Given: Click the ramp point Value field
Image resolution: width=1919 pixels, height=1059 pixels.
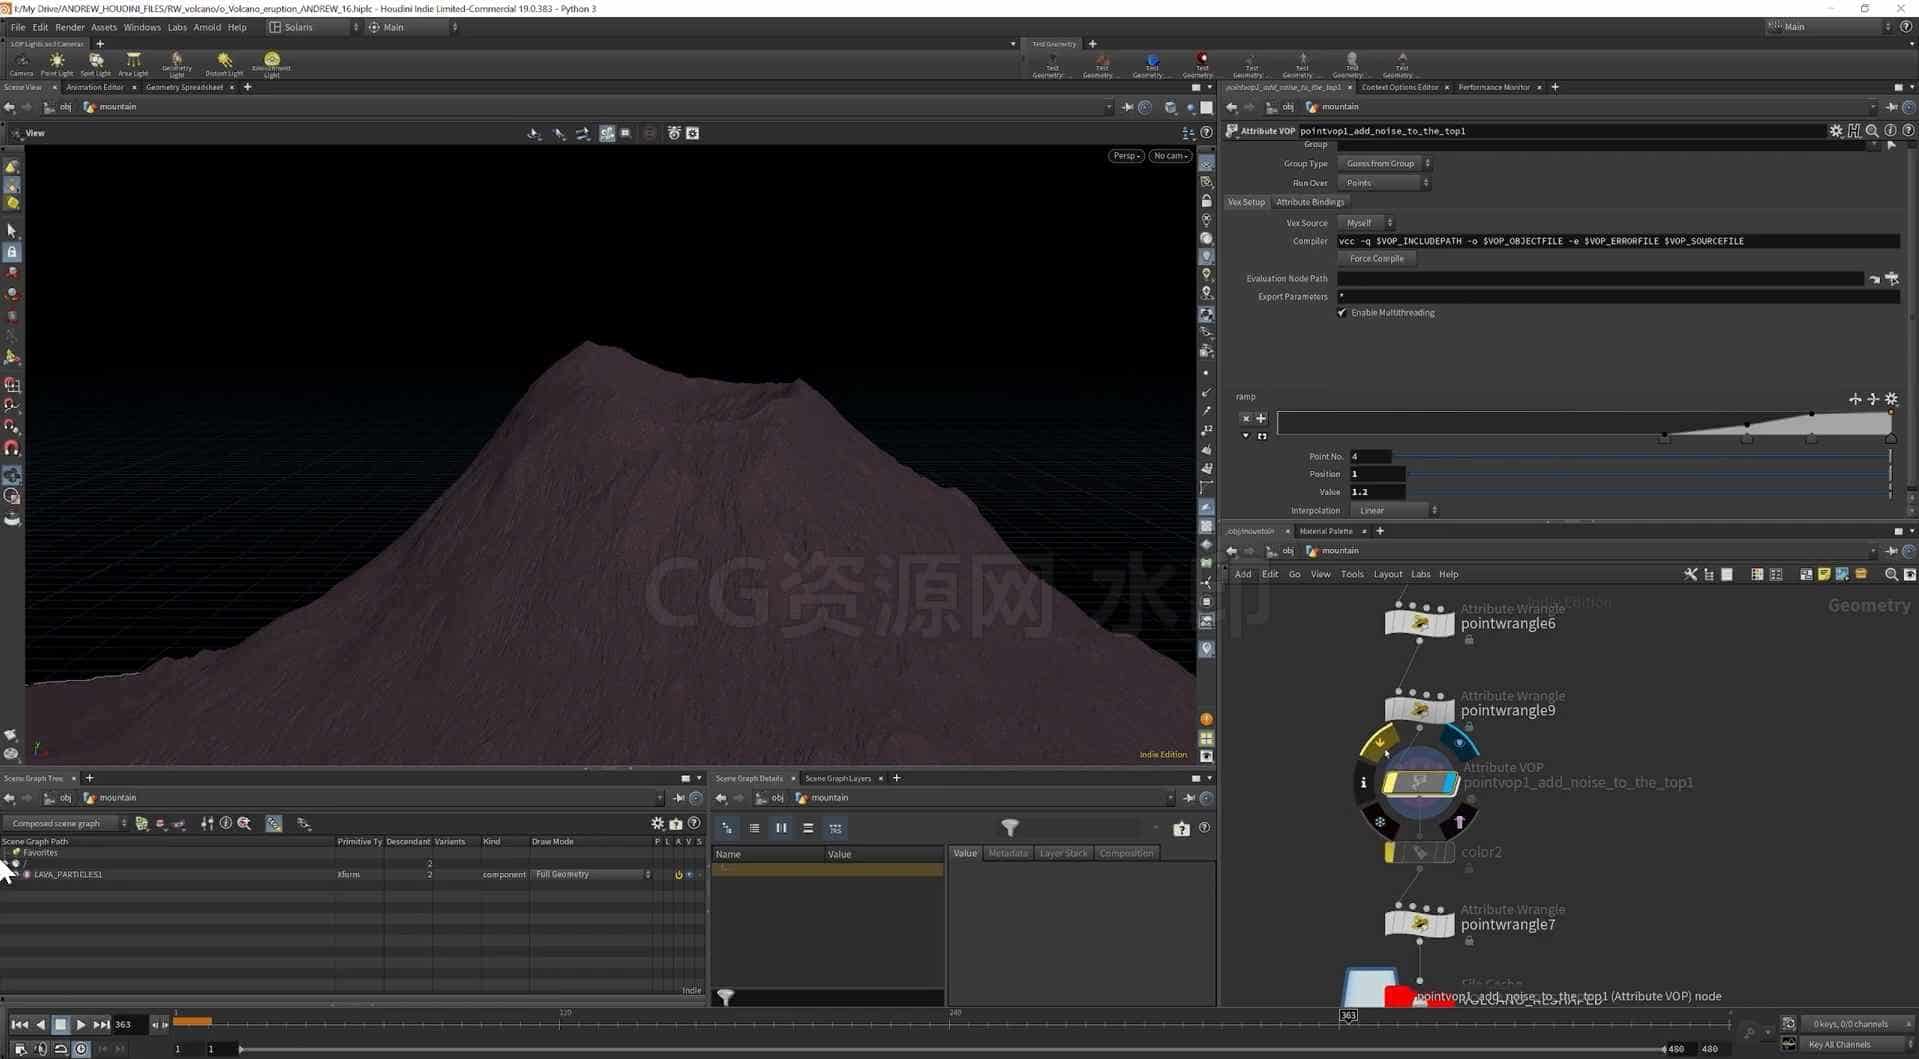Looking at the screenshot, I should tap(1377, 493).
